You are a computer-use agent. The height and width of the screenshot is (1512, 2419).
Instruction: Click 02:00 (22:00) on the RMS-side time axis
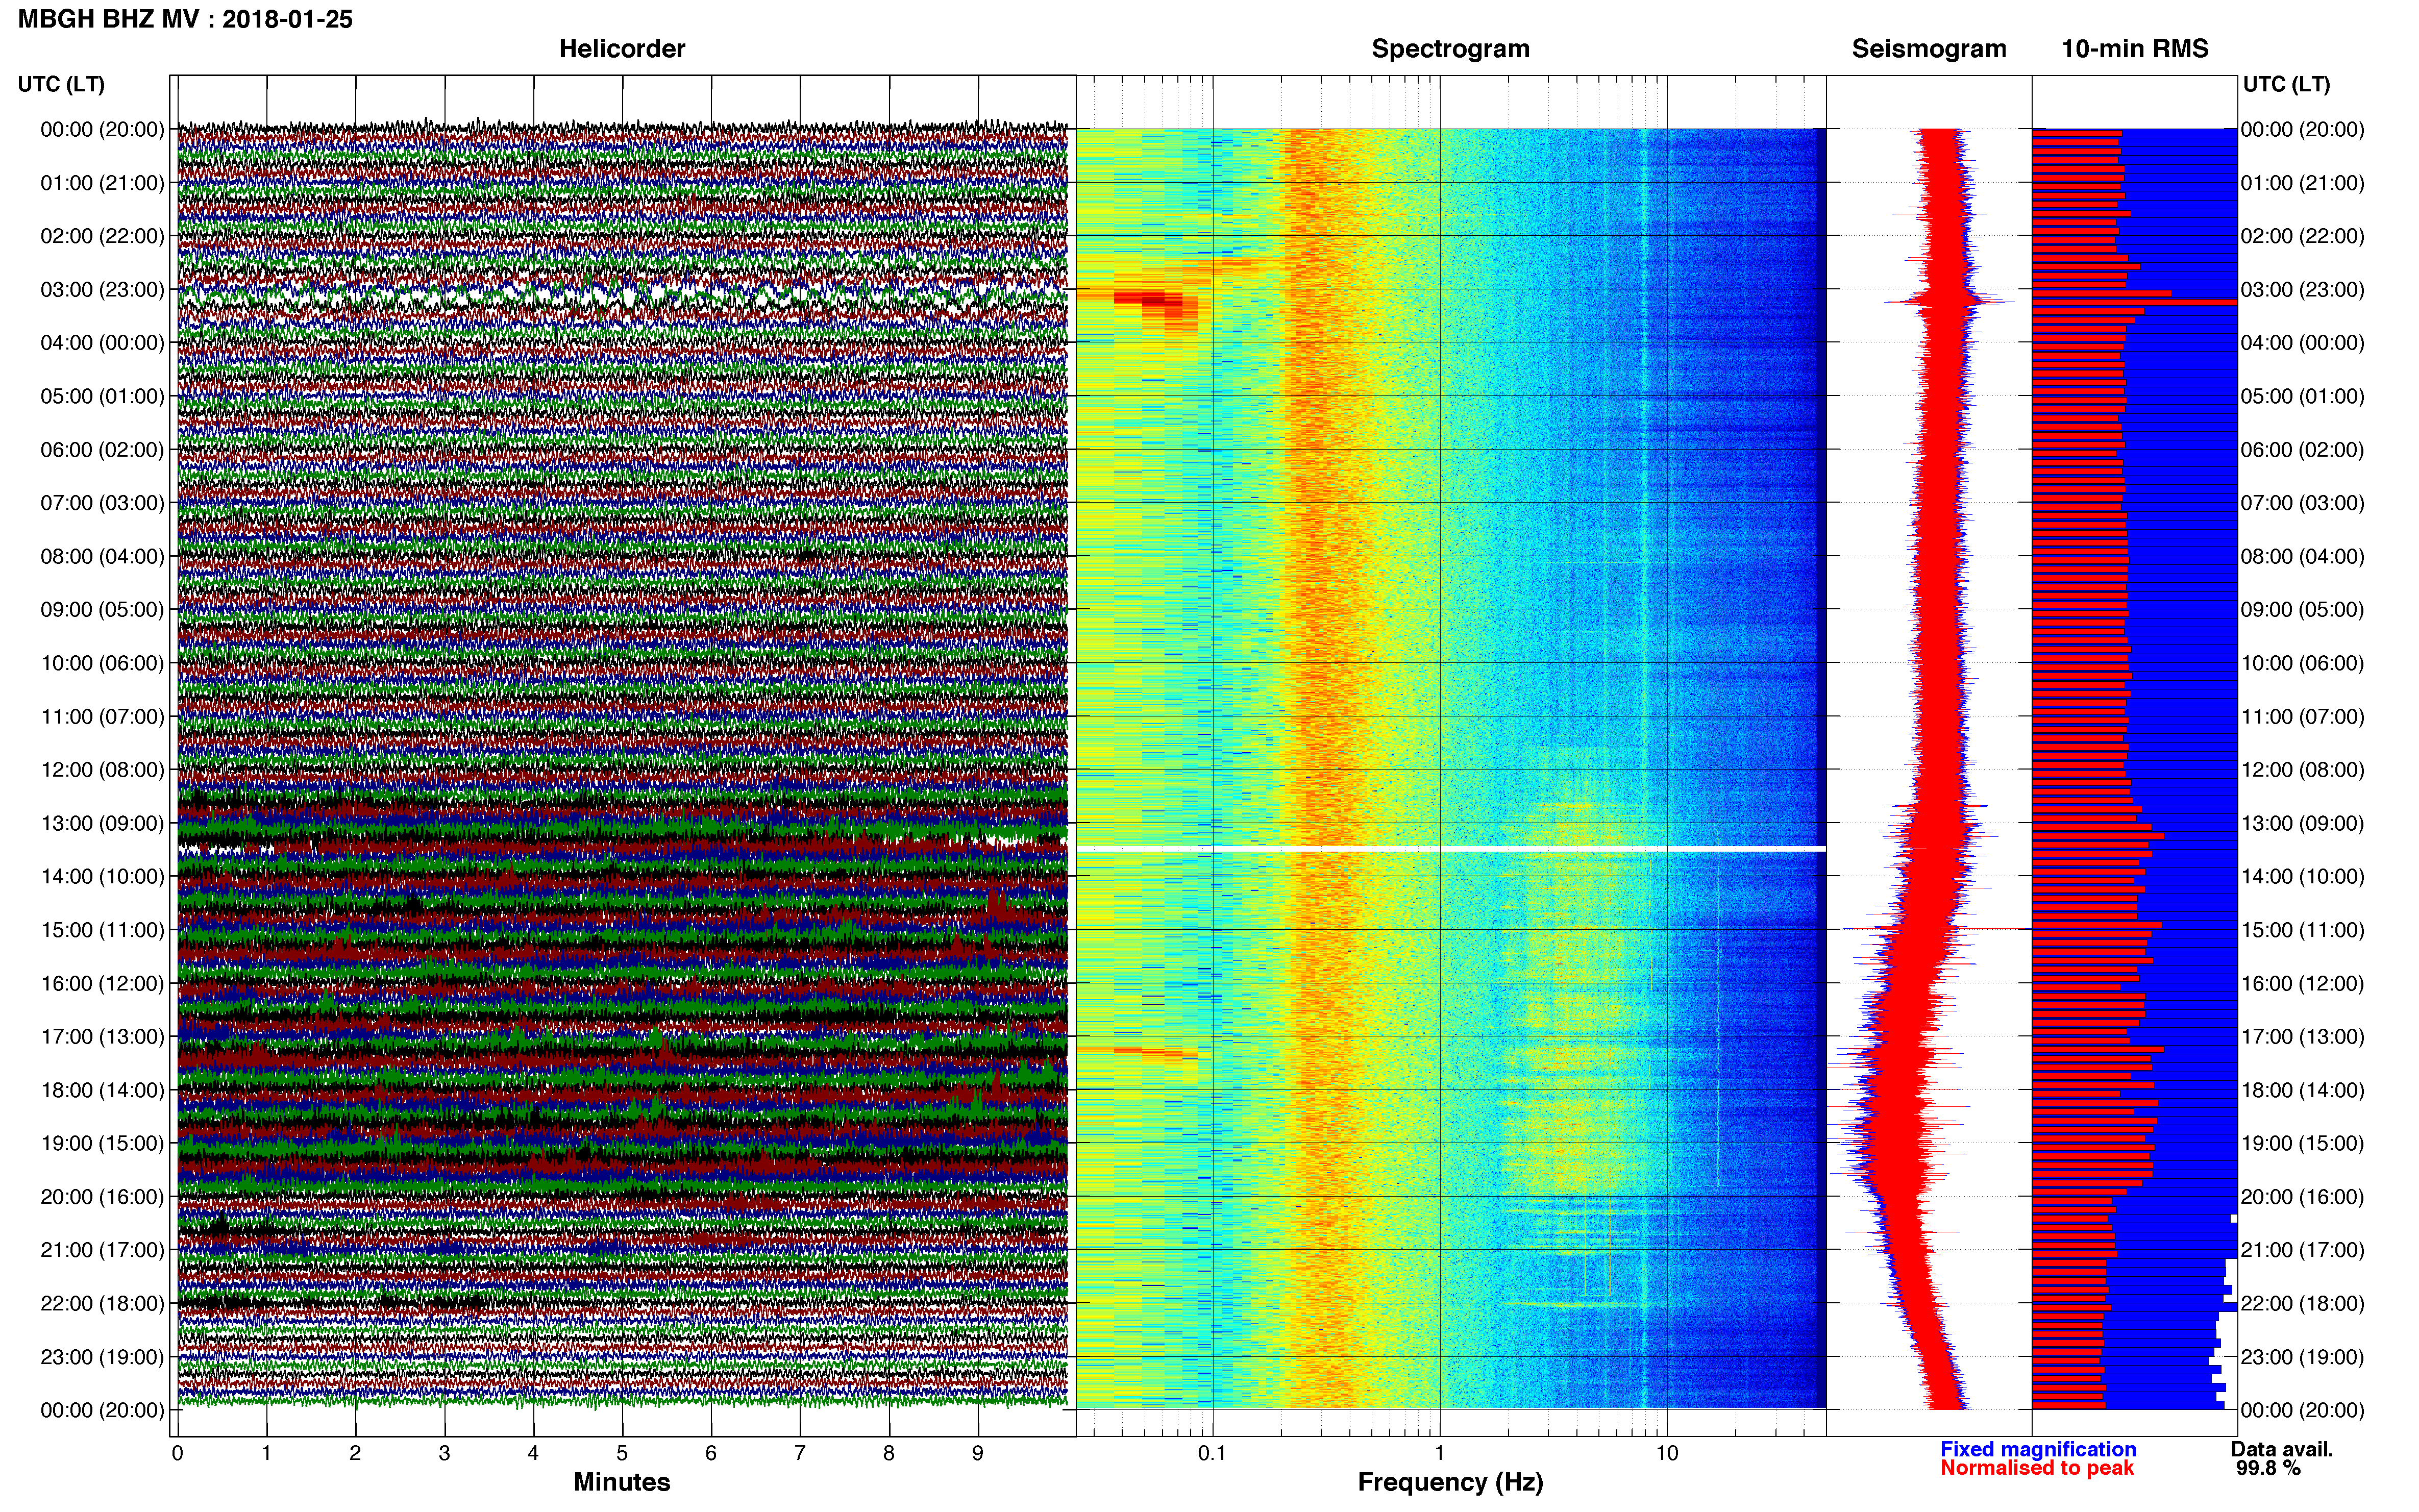(x=2303, y=236)
